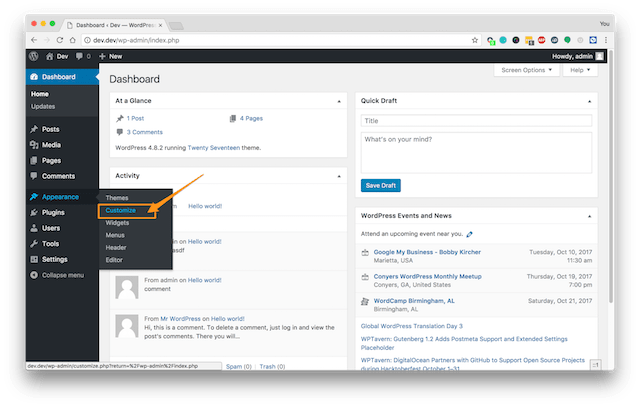
Task: Choose Widgets in Appearance submenu
Action: pyautogui.click(x=117, y=223)
